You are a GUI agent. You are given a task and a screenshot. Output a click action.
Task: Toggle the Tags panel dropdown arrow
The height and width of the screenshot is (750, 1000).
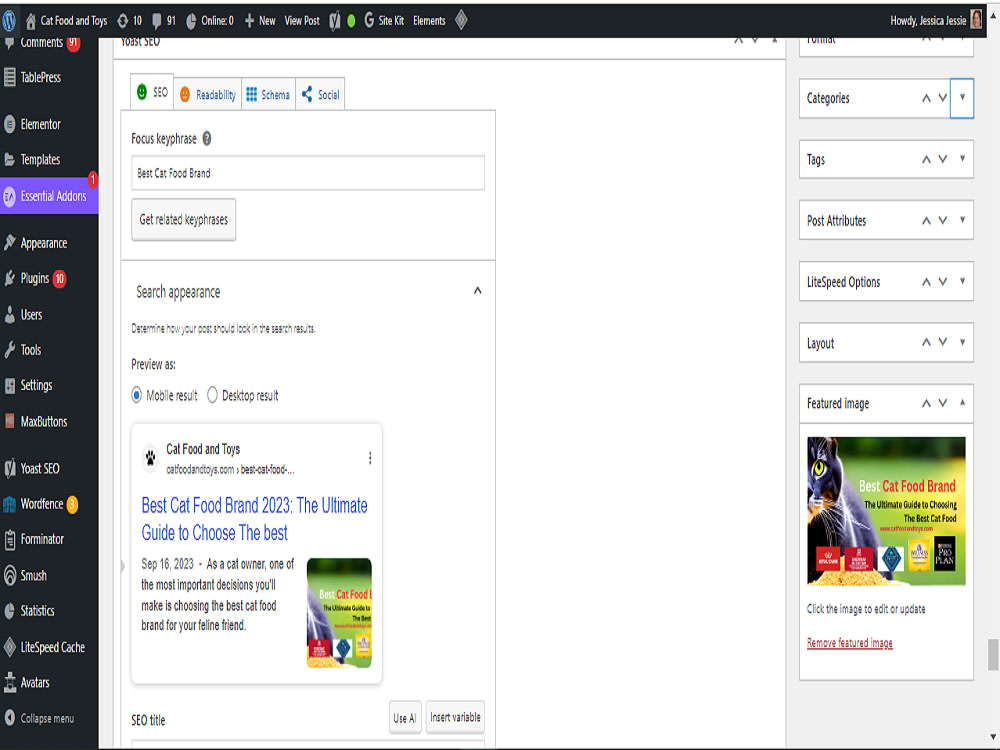[962, 159]
